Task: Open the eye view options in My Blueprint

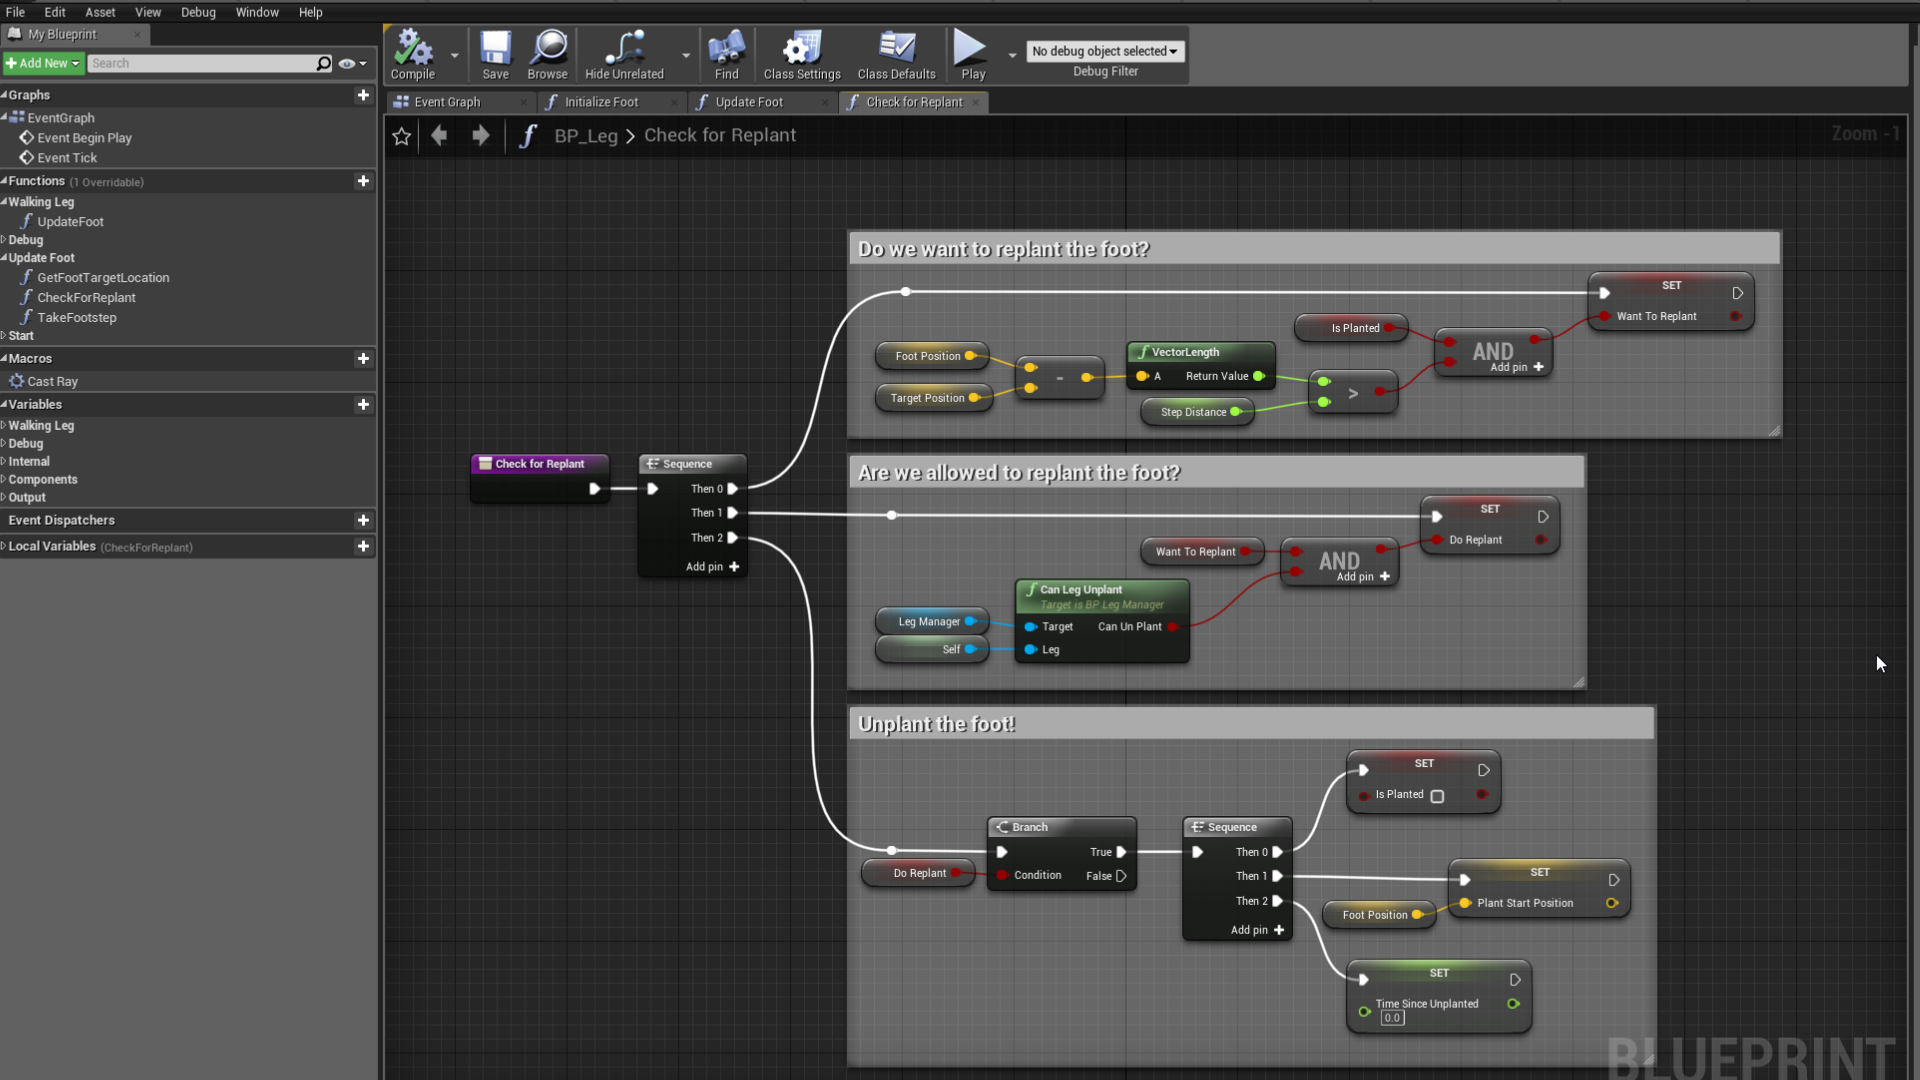Action: 347,63
